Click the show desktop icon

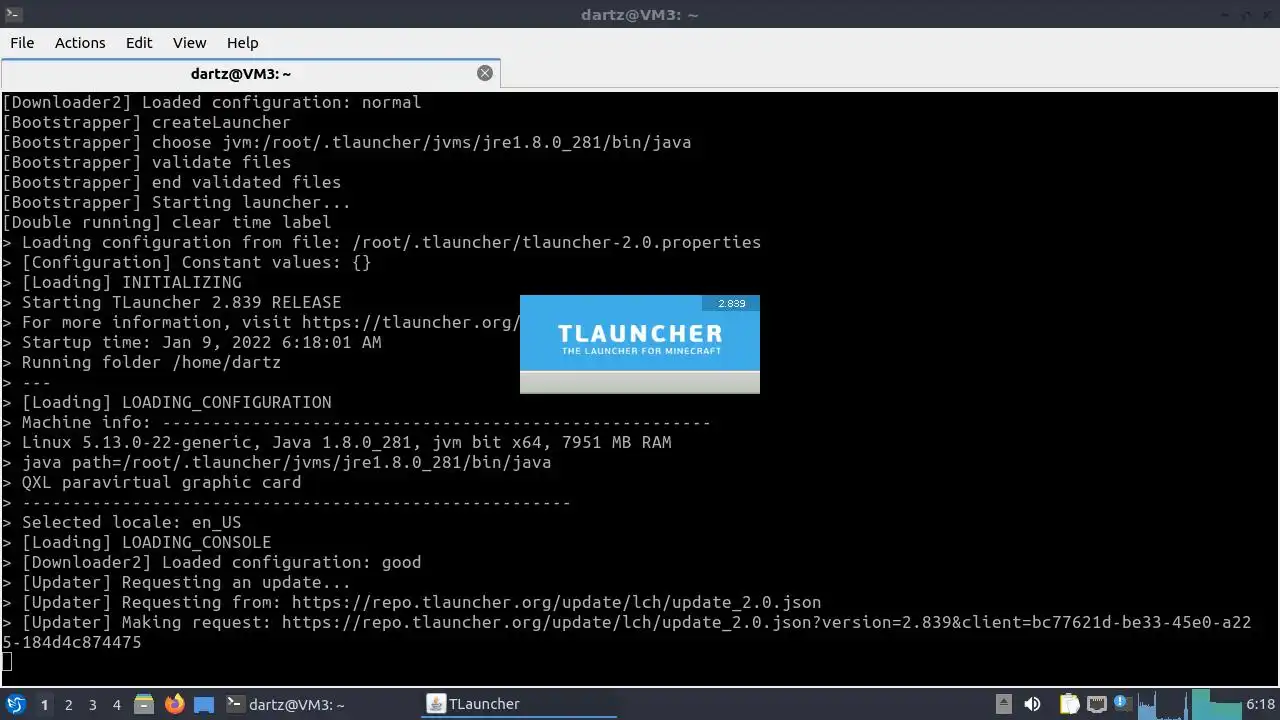204,704
